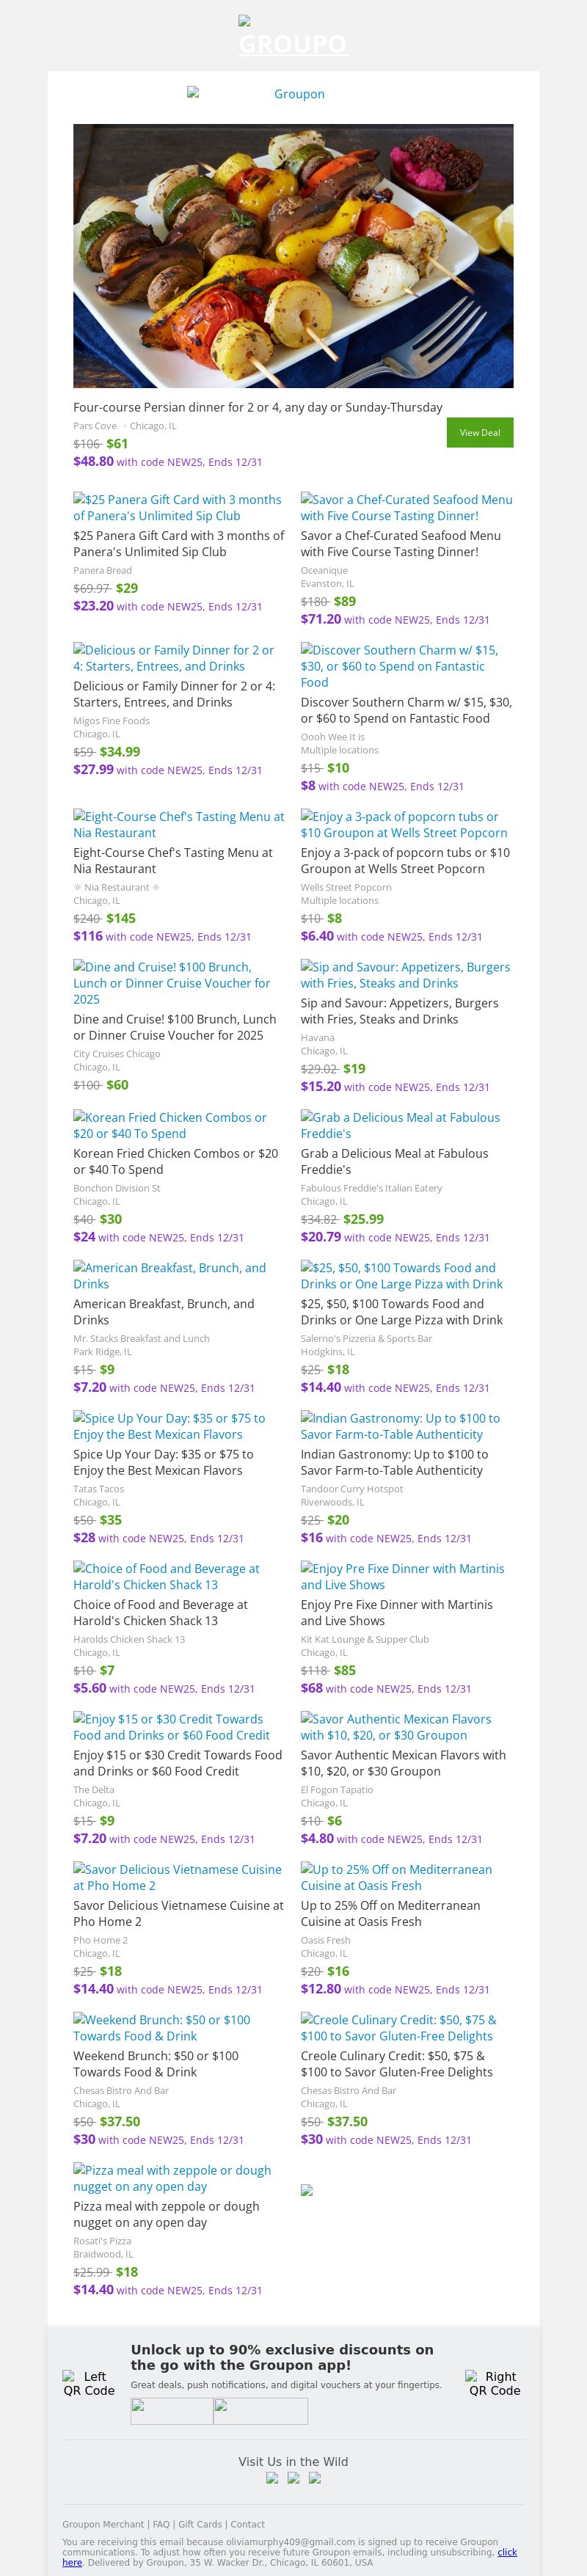
Task: Open the last social media icon
Action: [x=314, y=2478]
